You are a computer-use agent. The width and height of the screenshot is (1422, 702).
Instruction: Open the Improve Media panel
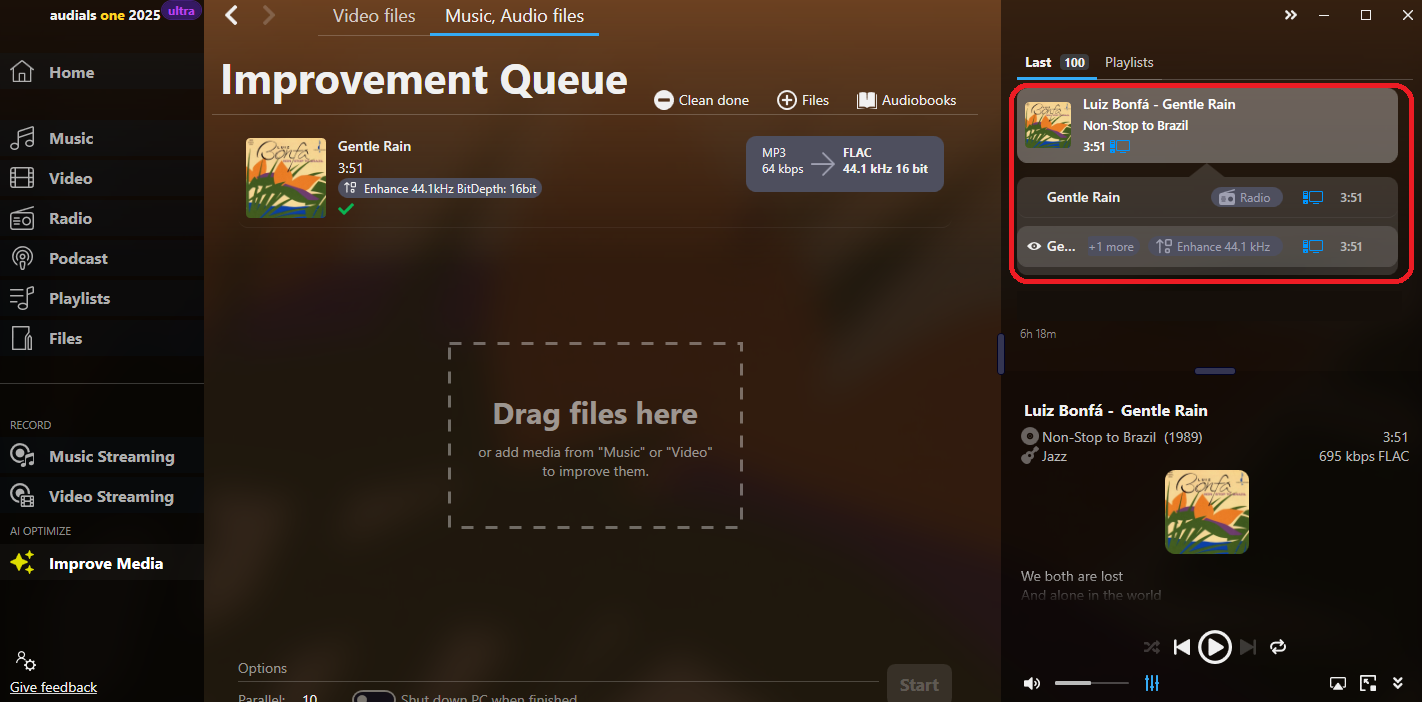pyautogui.click(x=106, y=563)
